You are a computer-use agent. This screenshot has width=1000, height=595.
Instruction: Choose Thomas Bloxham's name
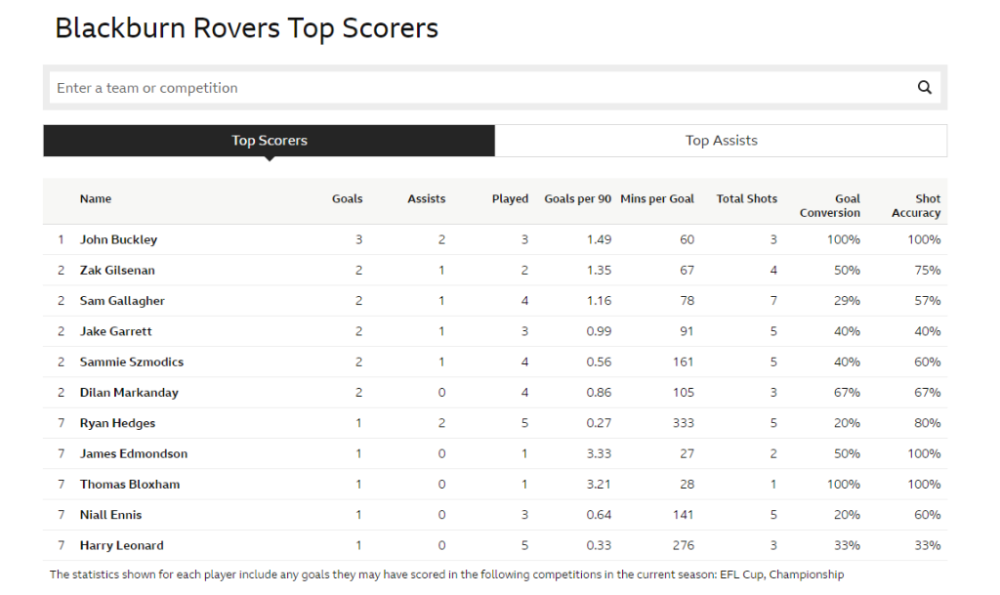pos(129,484)
